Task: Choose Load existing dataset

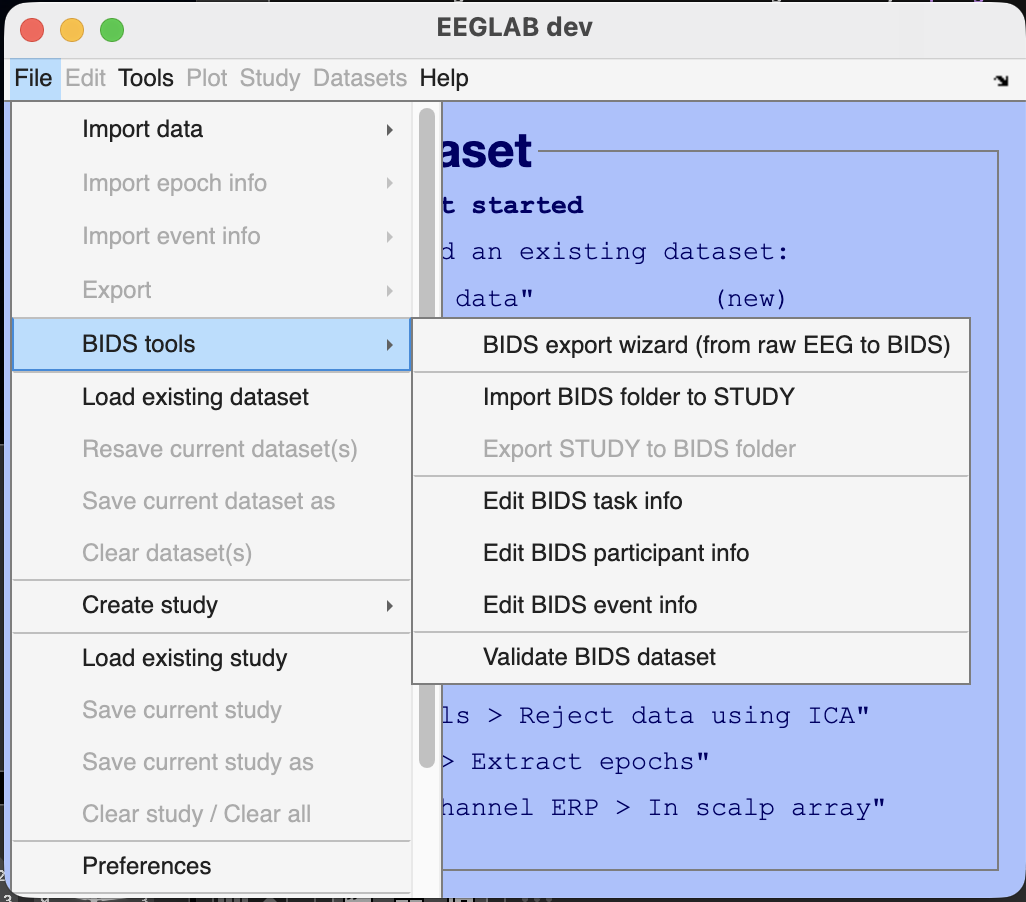Action: click(x=195, y=397)
